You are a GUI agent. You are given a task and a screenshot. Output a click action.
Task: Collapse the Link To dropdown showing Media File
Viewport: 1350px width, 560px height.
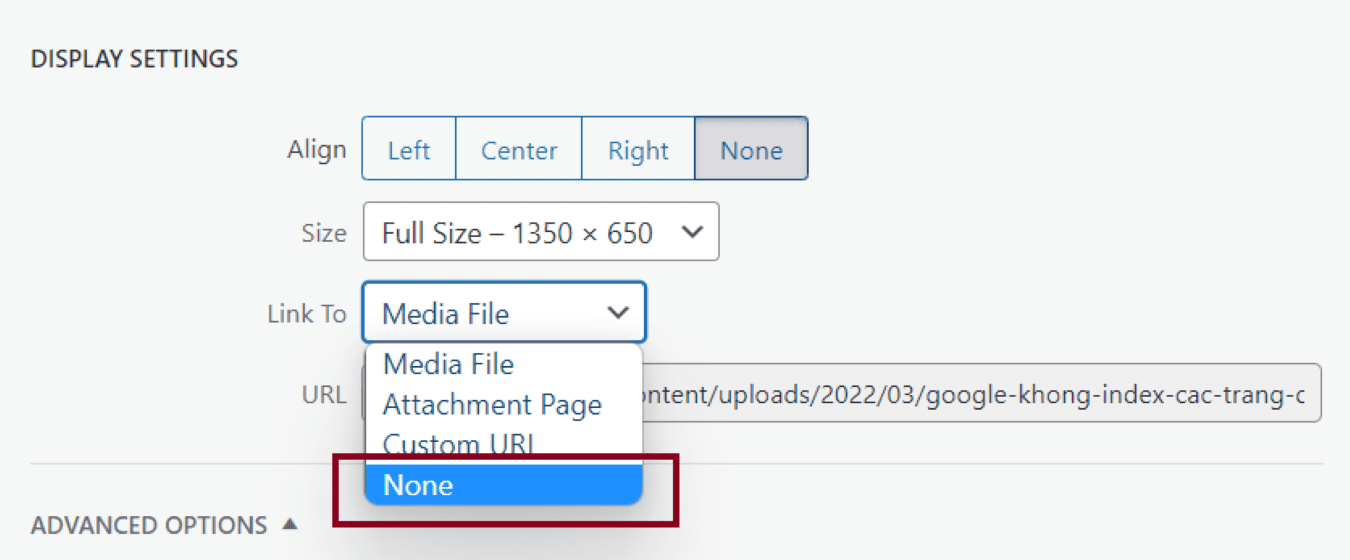pyautogui.click(x=504, y=313)
